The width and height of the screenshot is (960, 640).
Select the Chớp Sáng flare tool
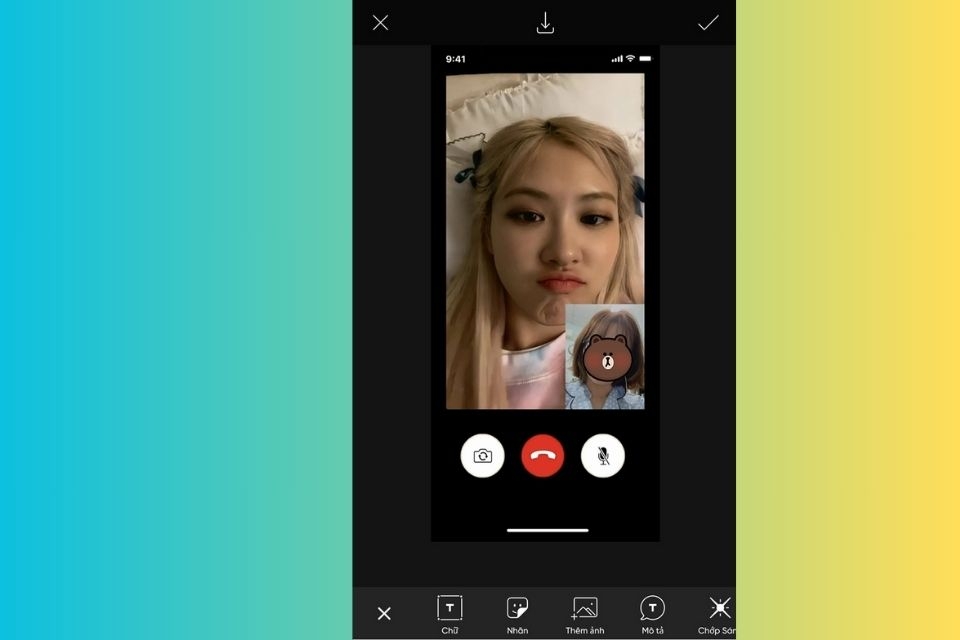click(x=717, y=614)
